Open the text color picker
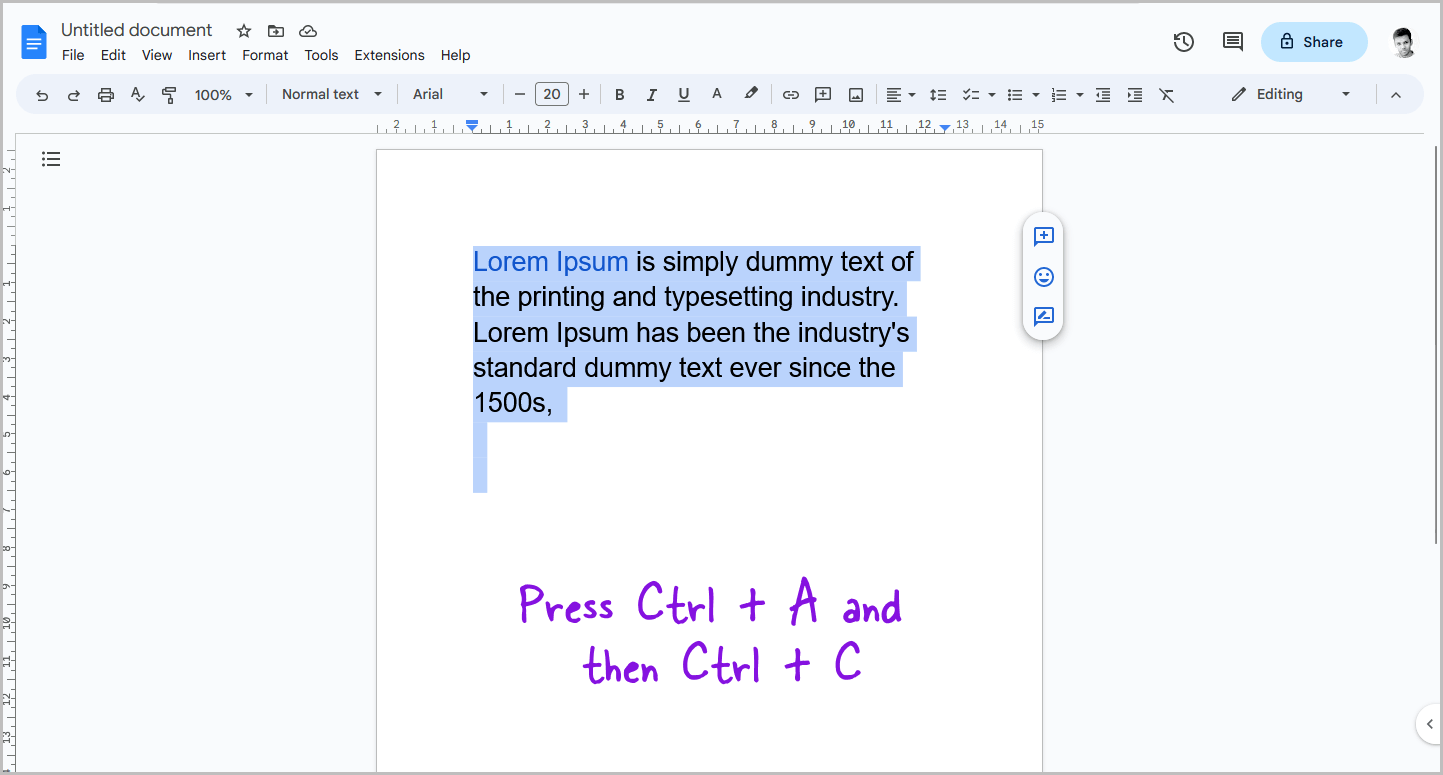1443x775 pixels. 716,94
